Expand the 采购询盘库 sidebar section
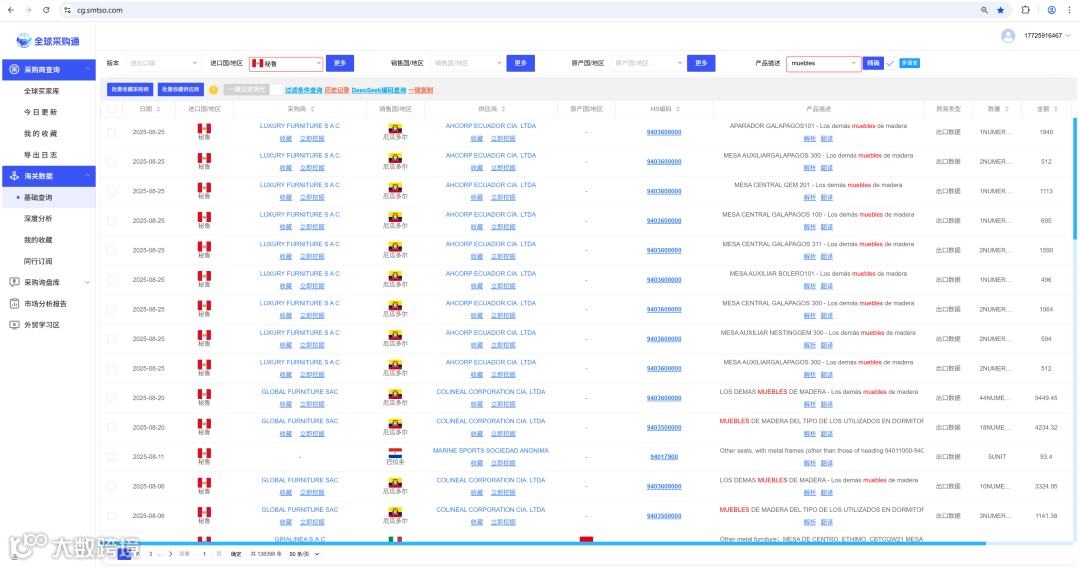1080x567 pixels. pyautogui.click(x=87, y=282)
